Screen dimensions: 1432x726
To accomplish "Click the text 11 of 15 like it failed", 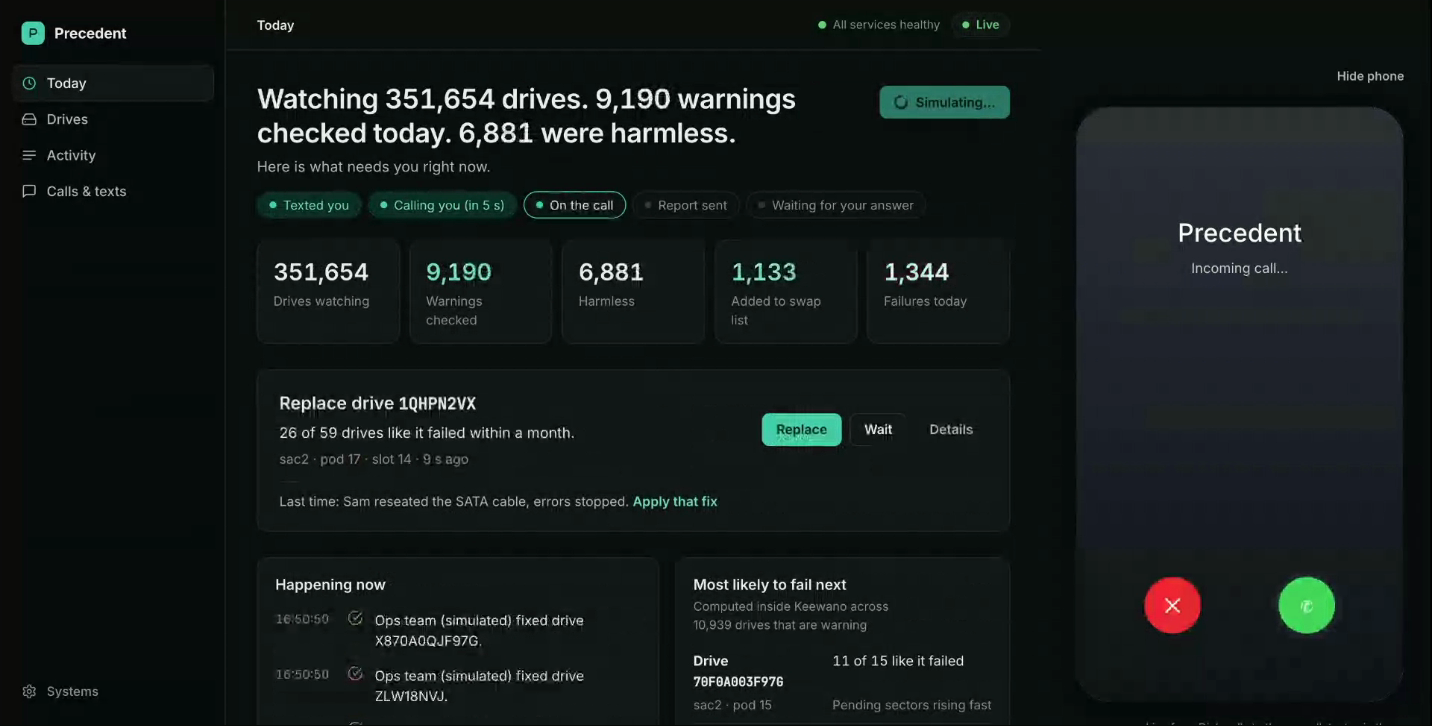I will coord(898,661).
